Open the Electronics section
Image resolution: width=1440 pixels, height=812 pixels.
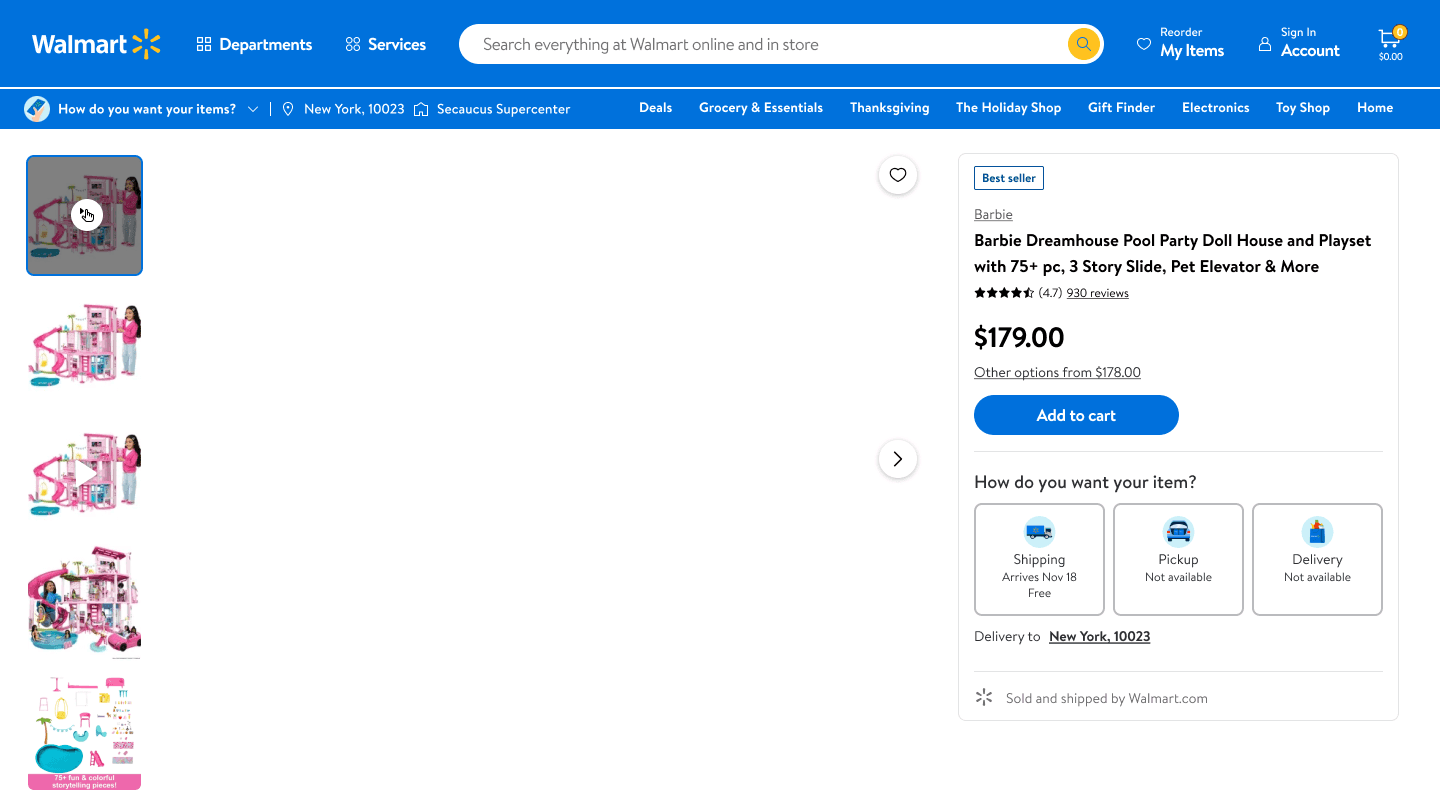[1216, 107]
